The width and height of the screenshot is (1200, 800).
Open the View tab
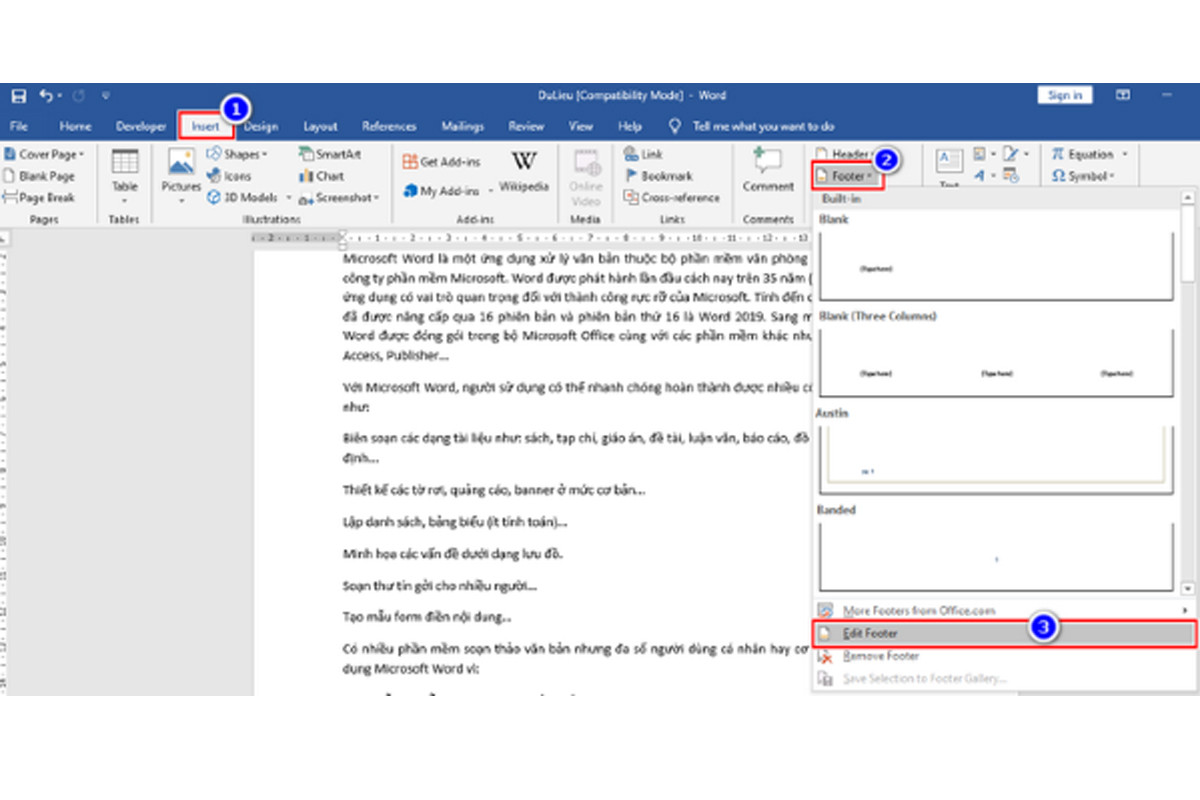[x=581, y=127]
